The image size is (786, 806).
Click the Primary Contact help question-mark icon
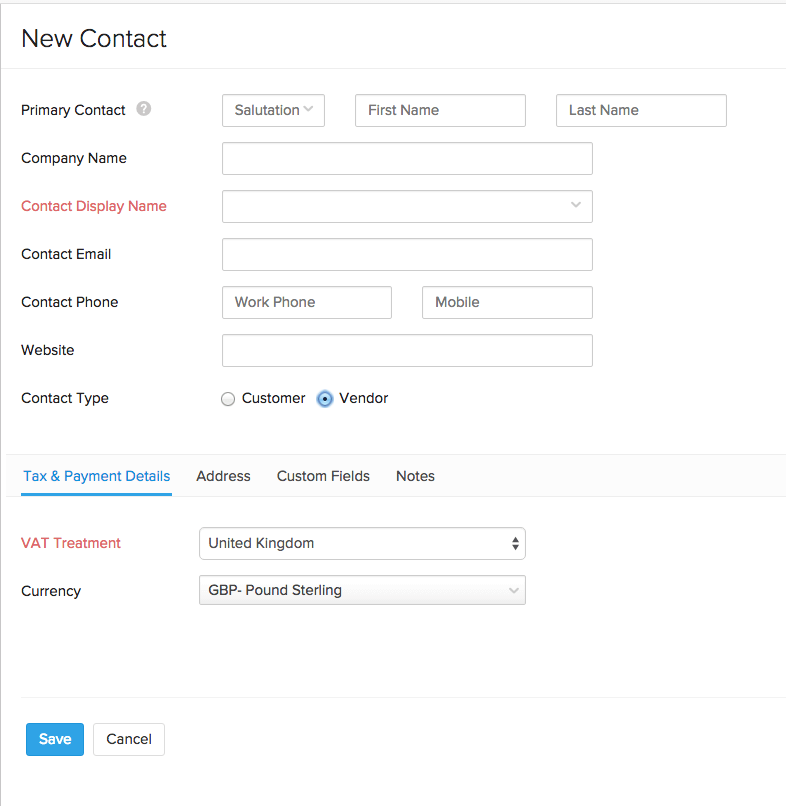point(144,109)
